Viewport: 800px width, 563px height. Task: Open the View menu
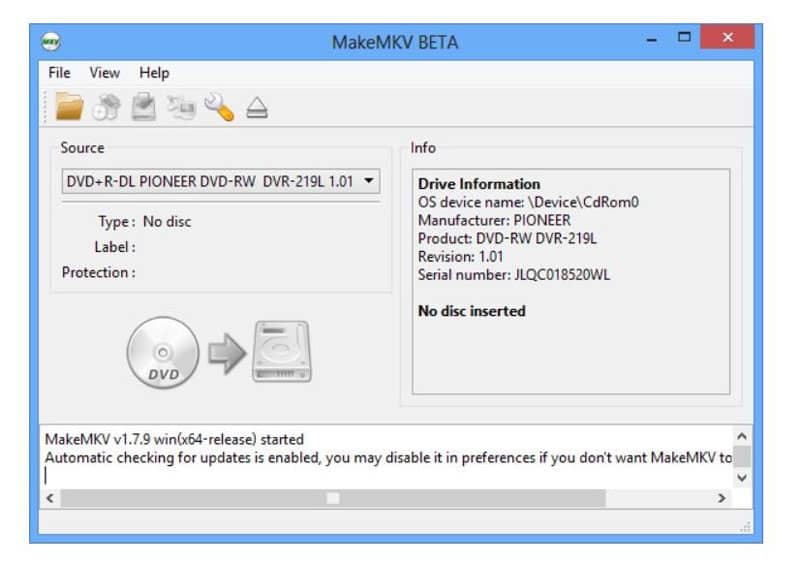click(105, 72)
